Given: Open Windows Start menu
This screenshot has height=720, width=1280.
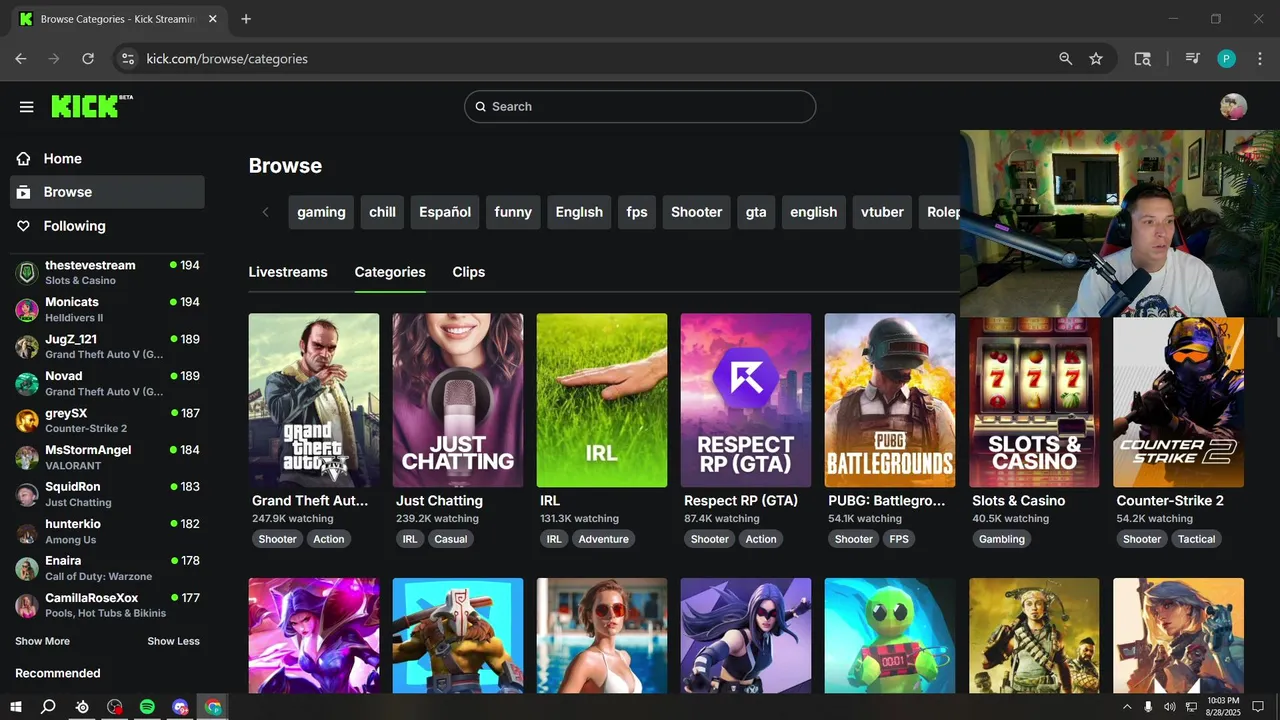Looking at the screenshot, I should coord(15,707).
